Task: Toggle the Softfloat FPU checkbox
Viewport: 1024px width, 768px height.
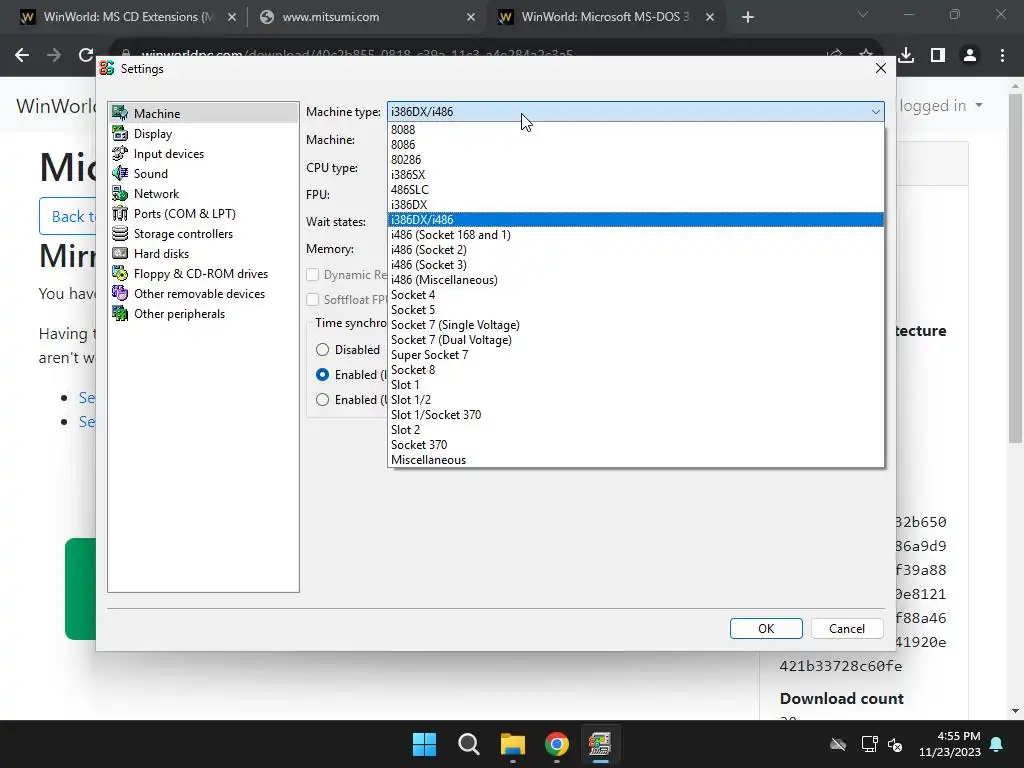Action: pos(313,299)
